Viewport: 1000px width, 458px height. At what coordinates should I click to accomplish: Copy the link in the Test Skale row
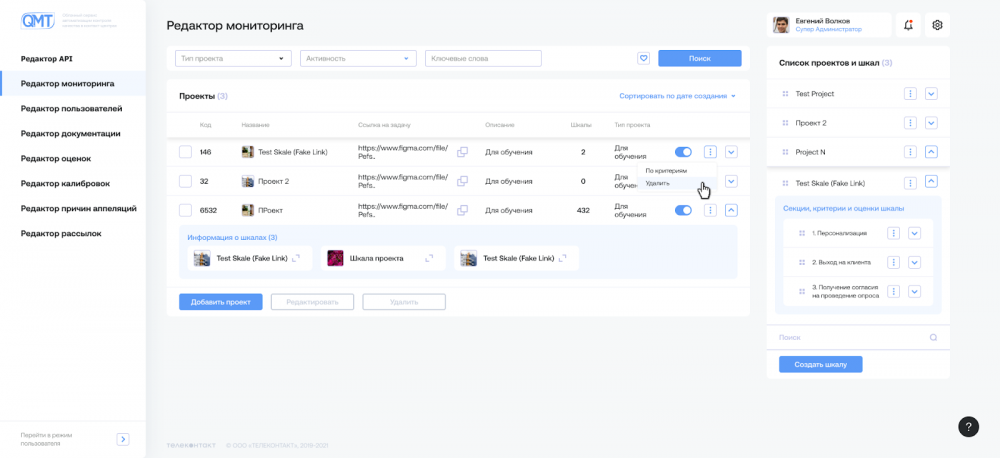(462, 152)
